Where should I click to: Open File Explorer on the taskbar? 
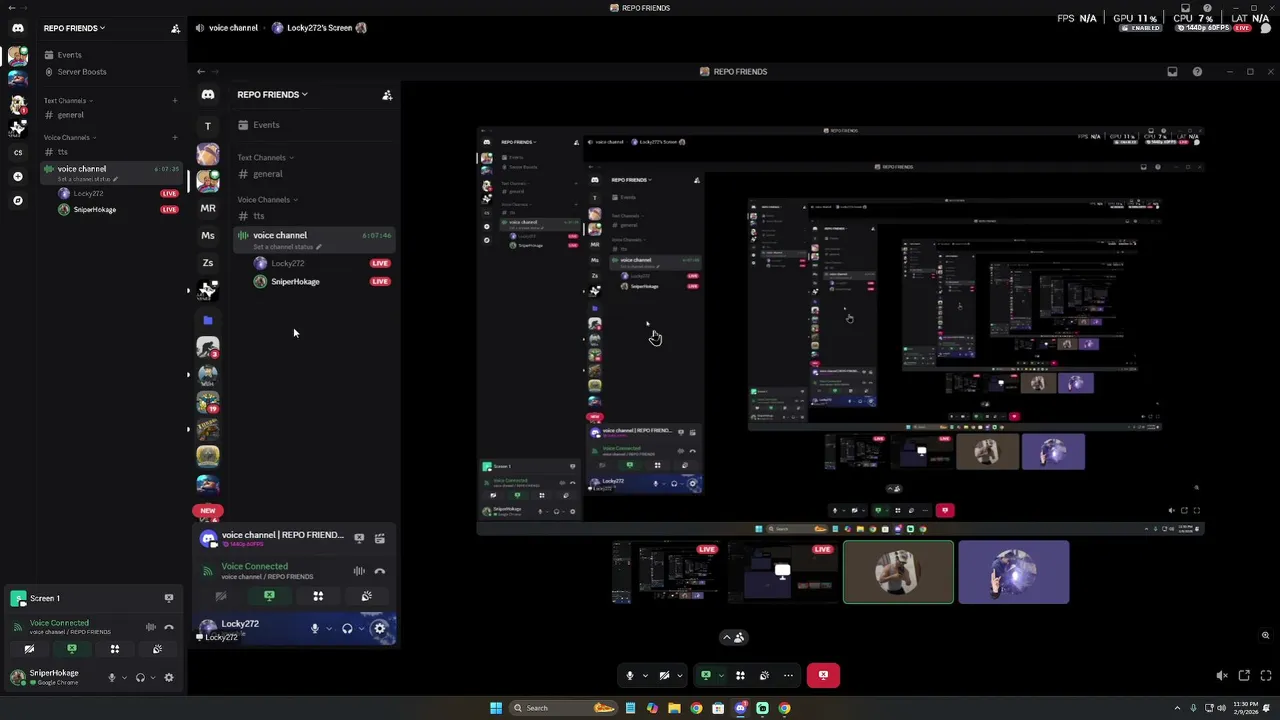[x=674, y=708]
